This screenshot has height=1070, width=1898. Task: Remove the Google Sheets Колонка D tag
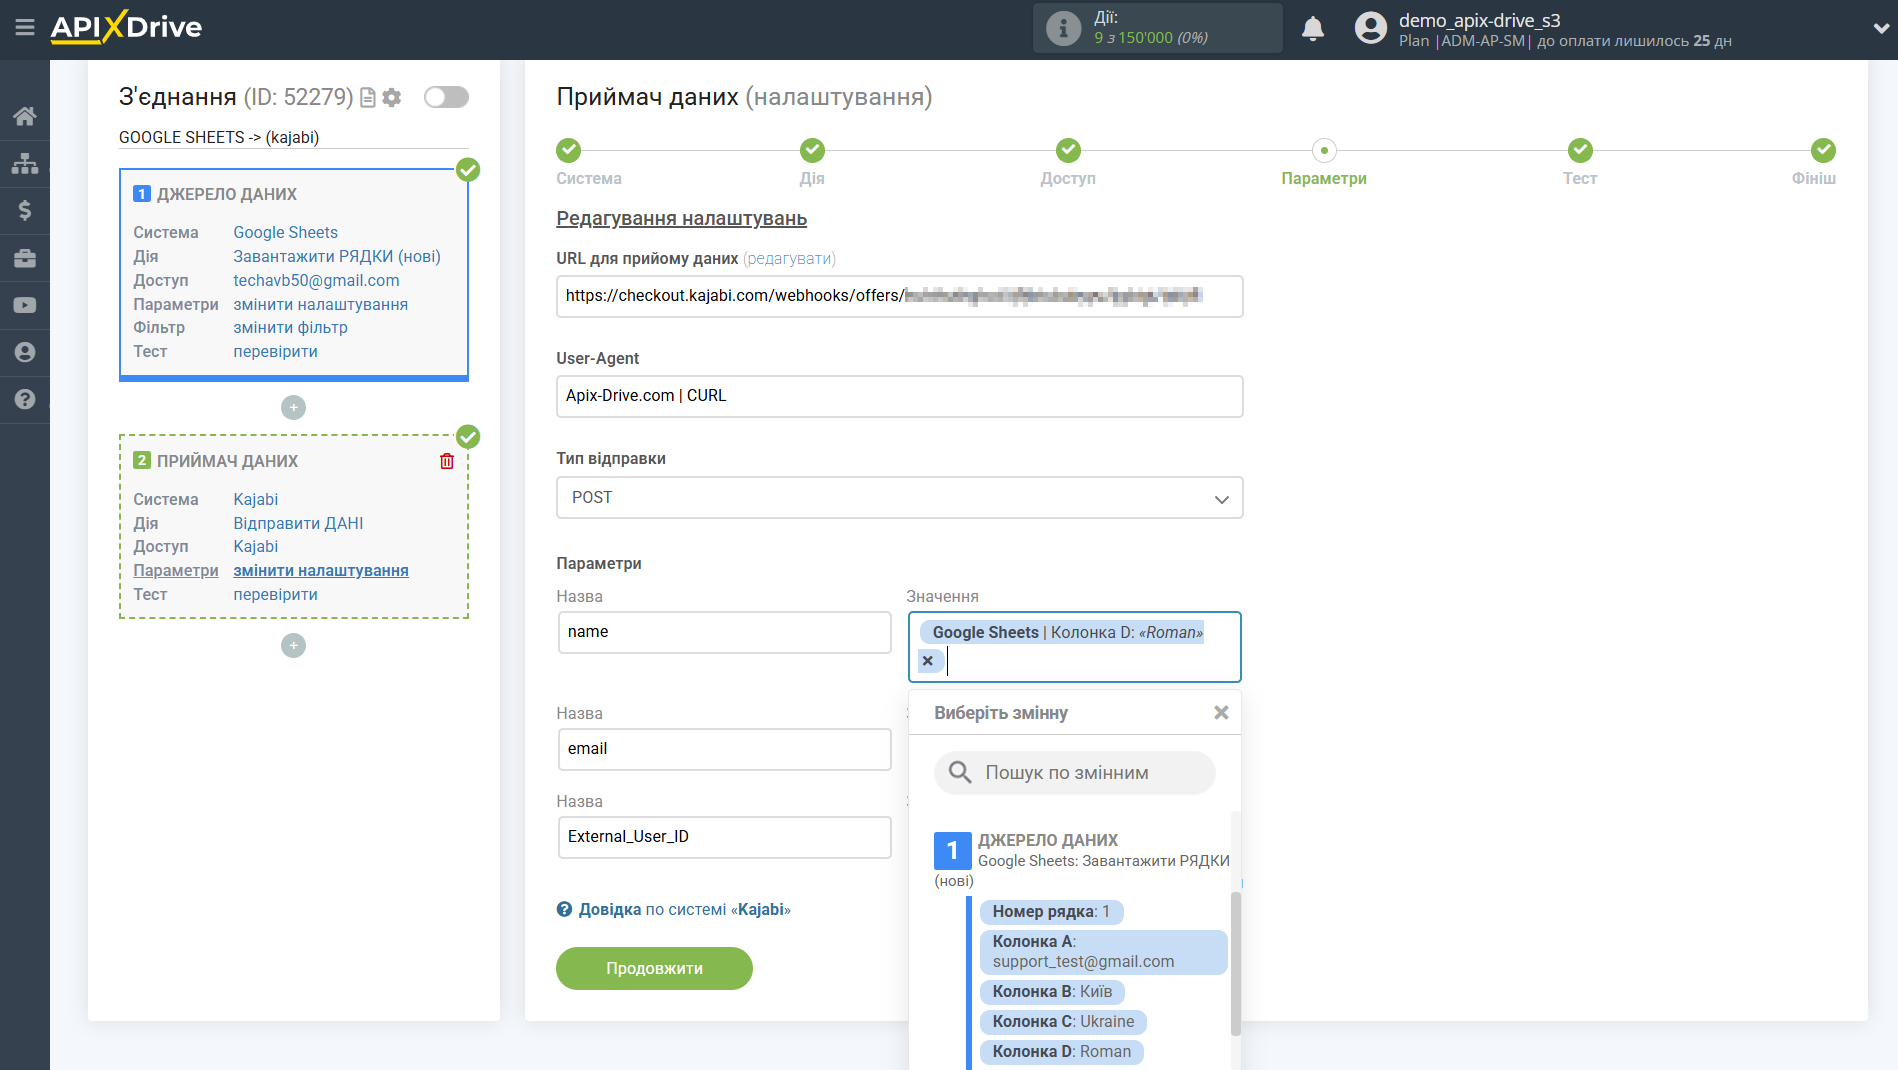point(928,661)
